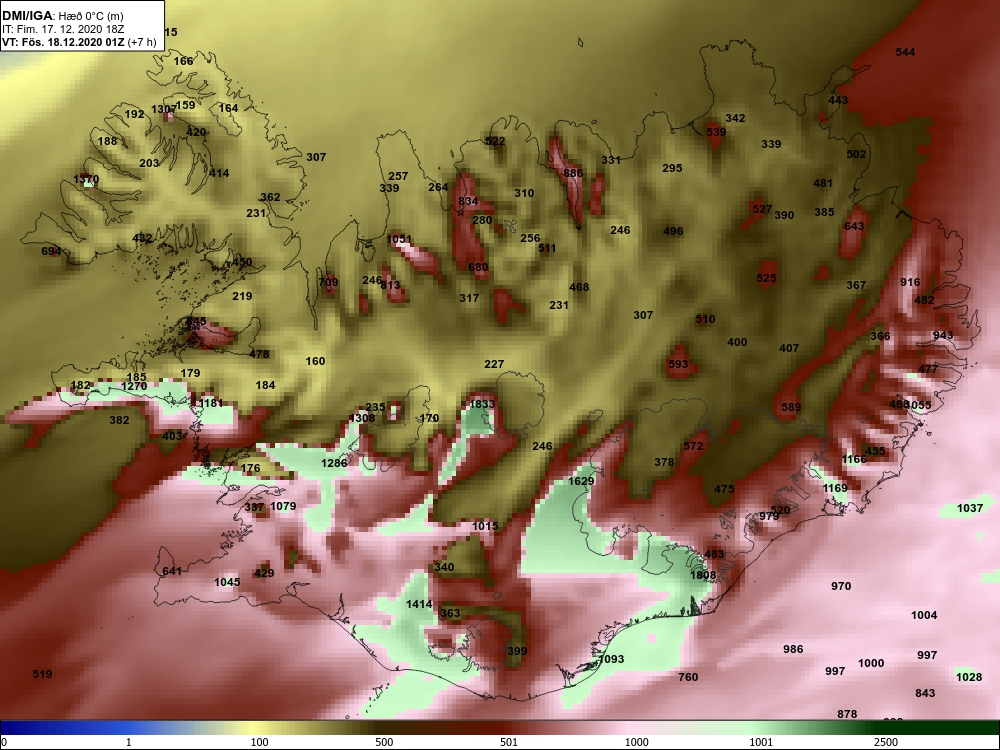
Task: Click the map value '382'
Action: 119,420
